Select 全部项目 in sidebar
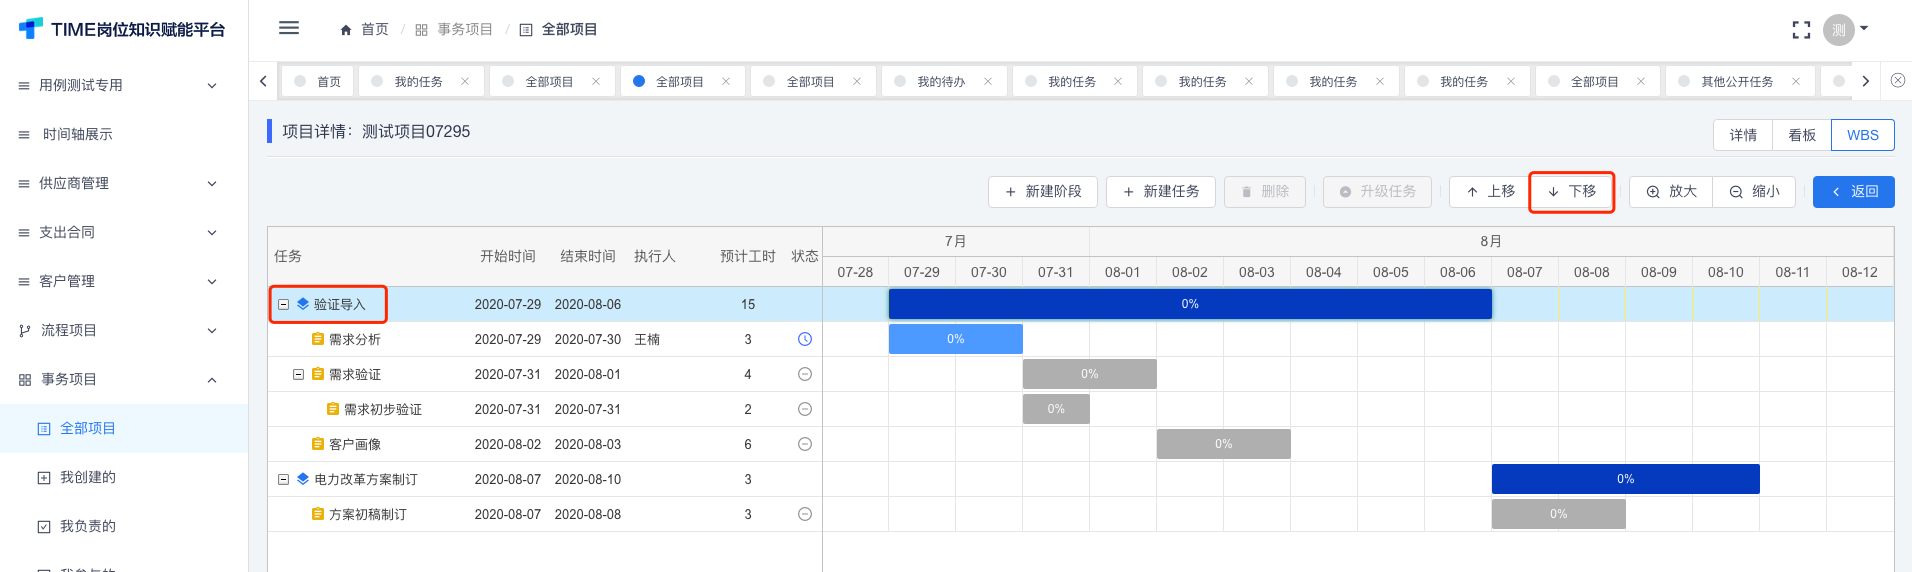This screenshot has width=1912, height=572. [124, 428]
